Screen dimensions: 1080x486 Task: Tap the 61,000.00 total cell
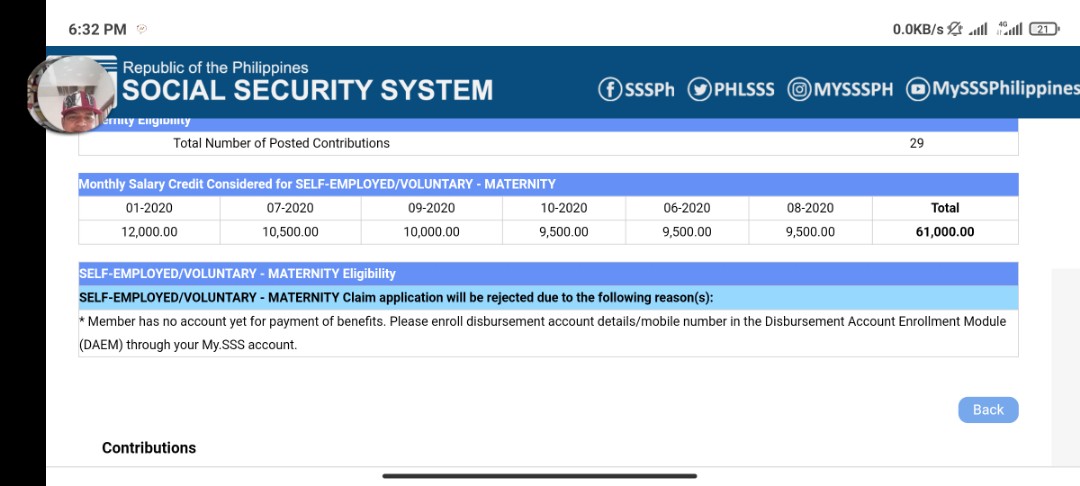pyautogui.click(x=945, y=232)
